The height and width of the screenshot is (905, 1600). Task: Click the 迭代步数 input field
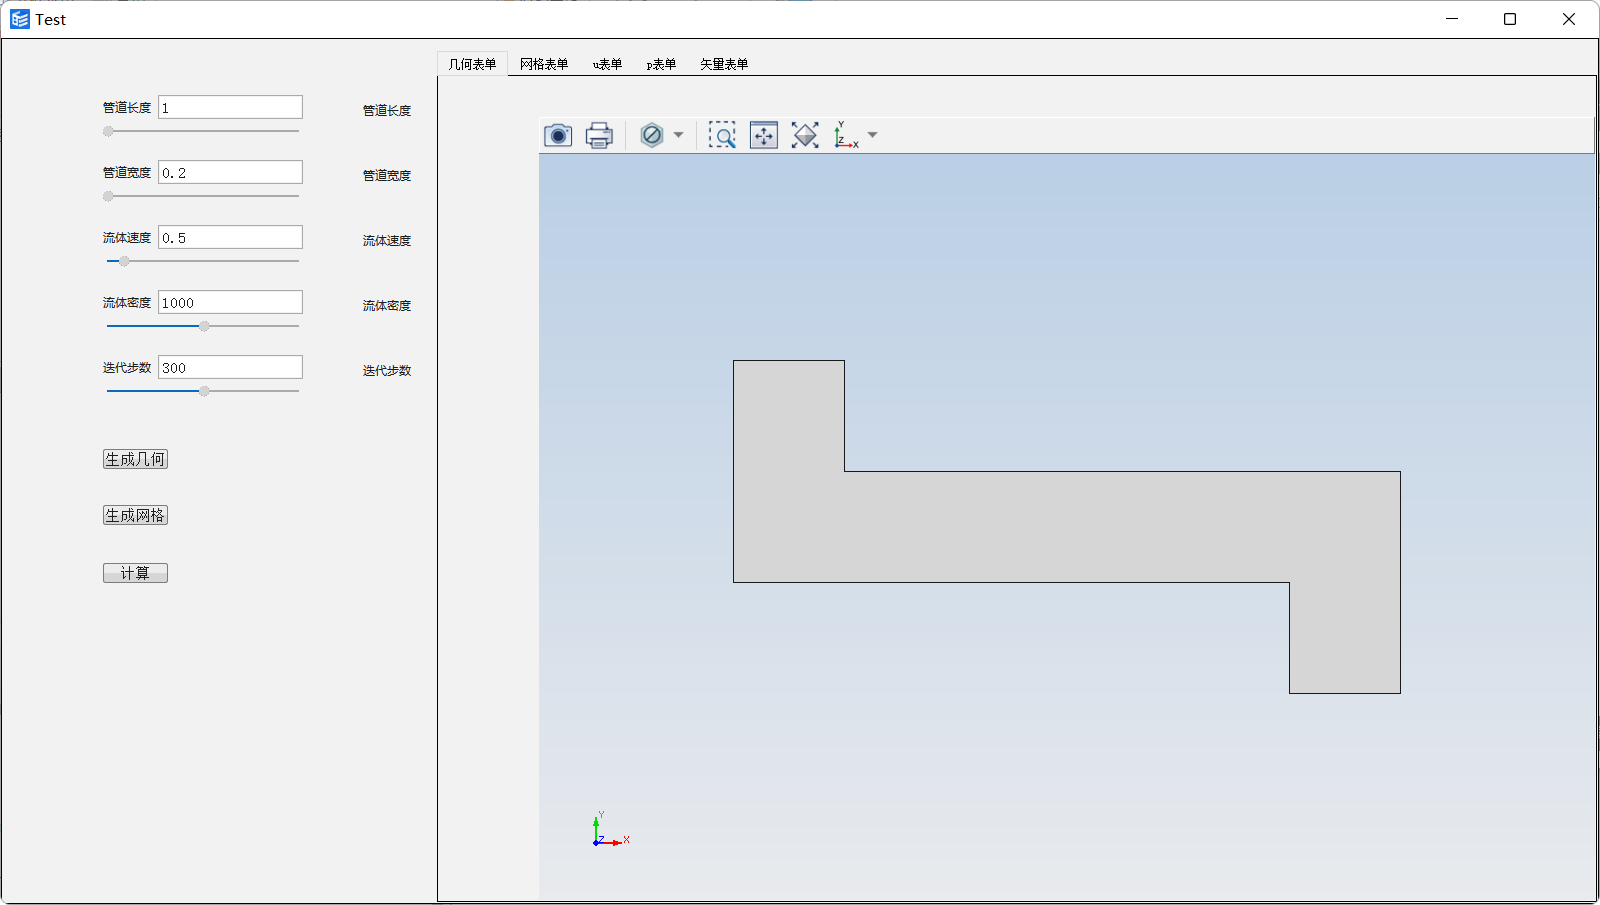pyautogui.click(x=230, y=367)
